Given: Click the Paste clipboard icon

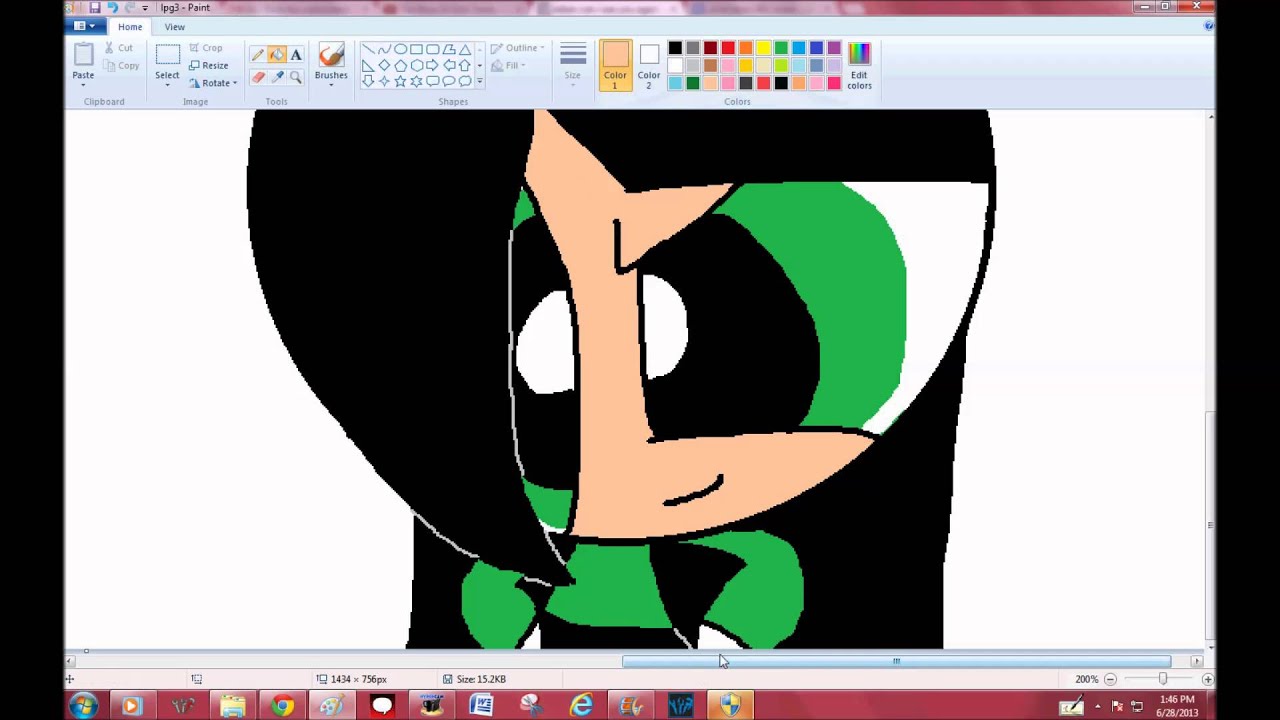Looking at the screenshot, I should click(83, 55).
